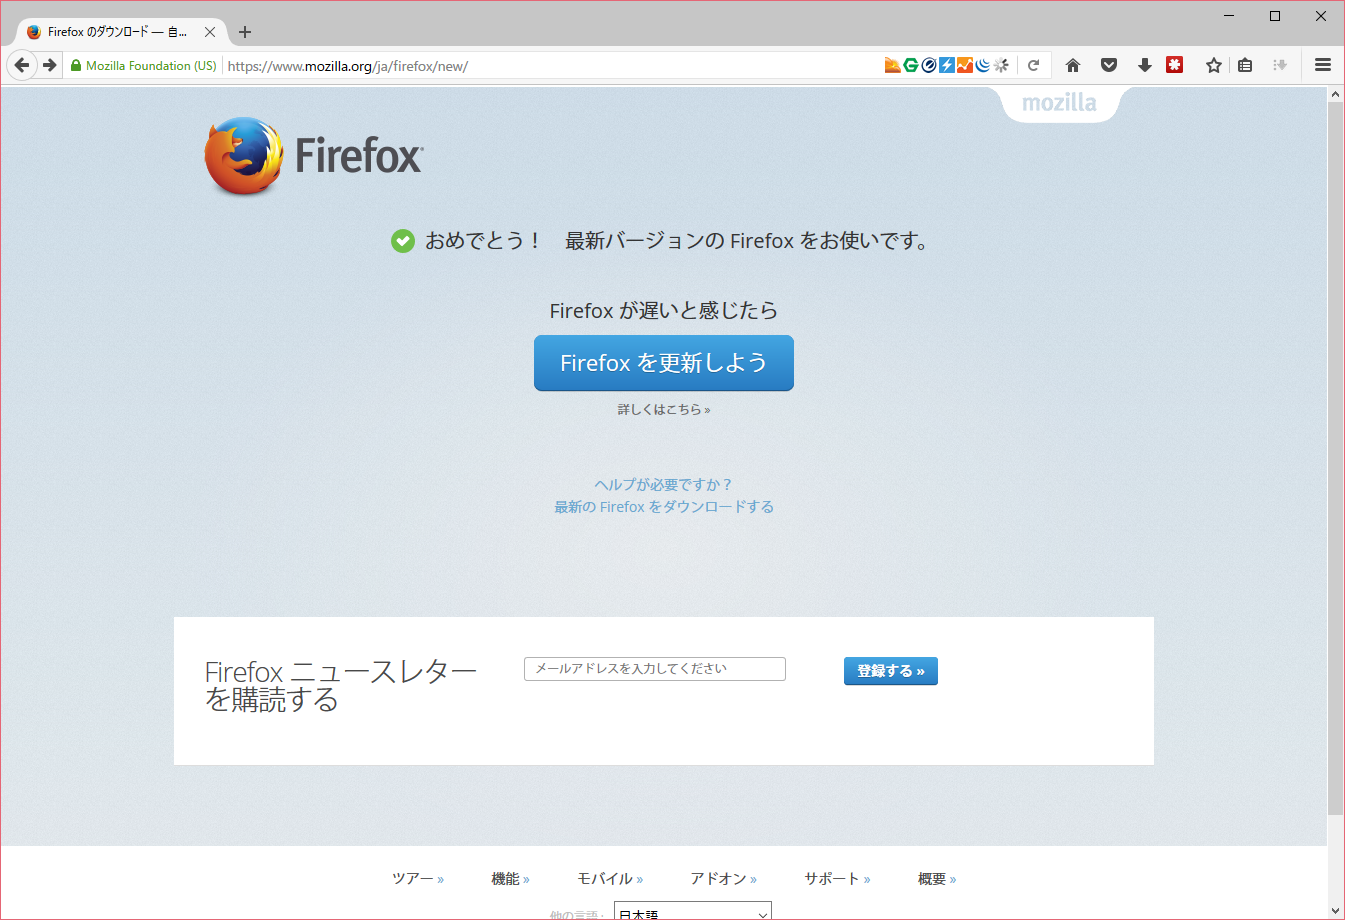Open the アドオン footer link
This screenshot has height=920, width=1345.
[718, 879]
